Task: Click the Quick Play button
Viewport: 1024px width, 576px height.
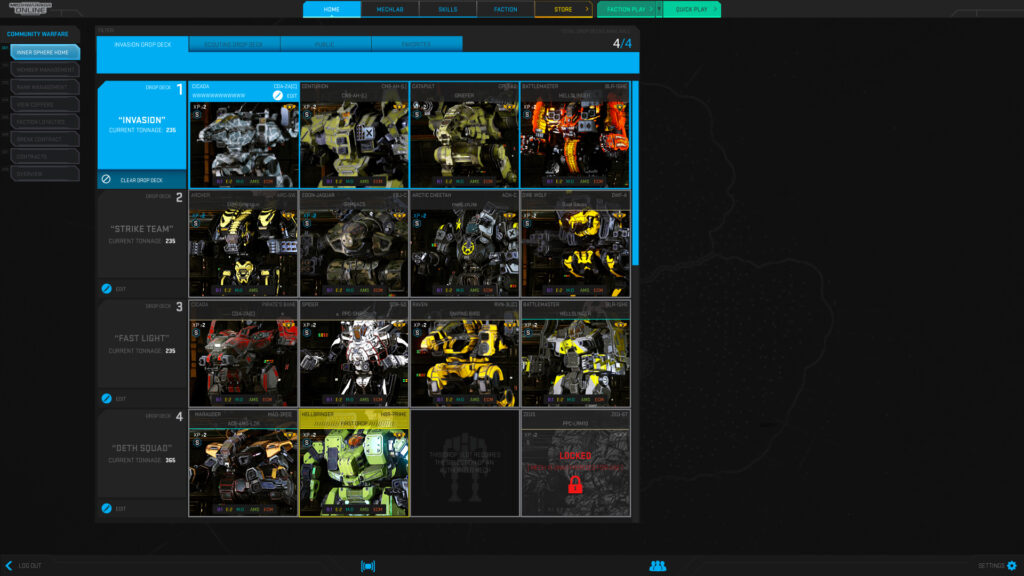Action: pos(692,9)
